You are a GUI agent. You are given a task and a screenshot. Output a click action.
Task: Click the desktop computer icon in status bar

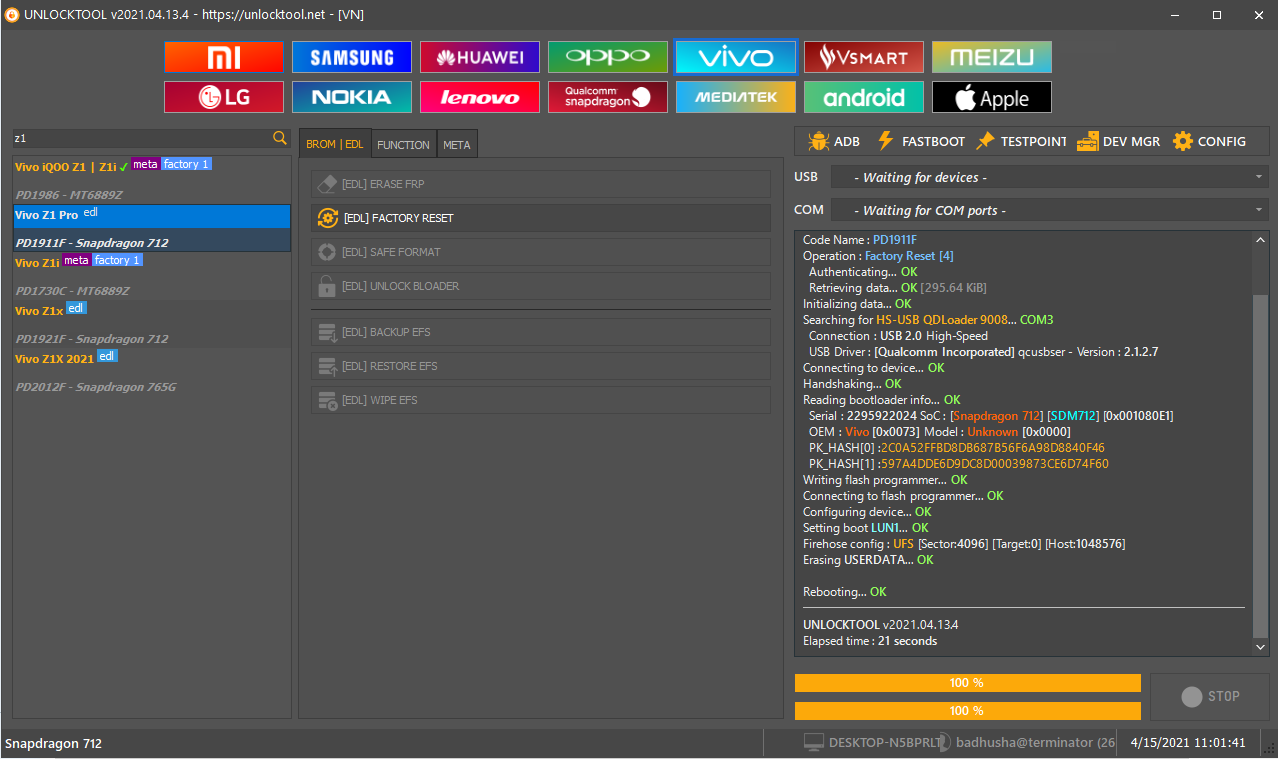pyautogui.click(x=813, y=743)
